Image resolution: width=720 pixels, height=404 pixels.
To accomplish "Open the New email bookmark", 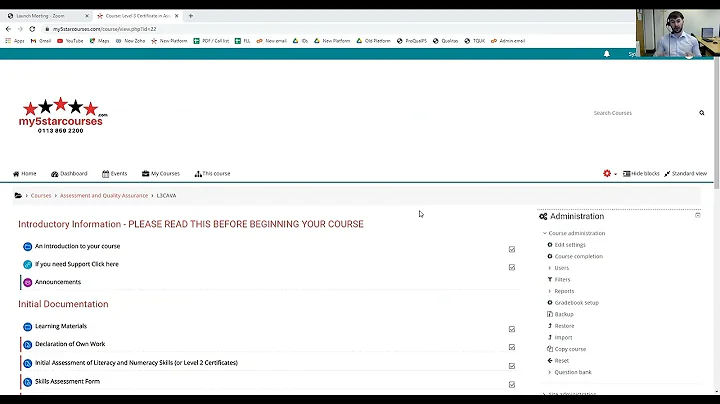I will tap(271, 41).
